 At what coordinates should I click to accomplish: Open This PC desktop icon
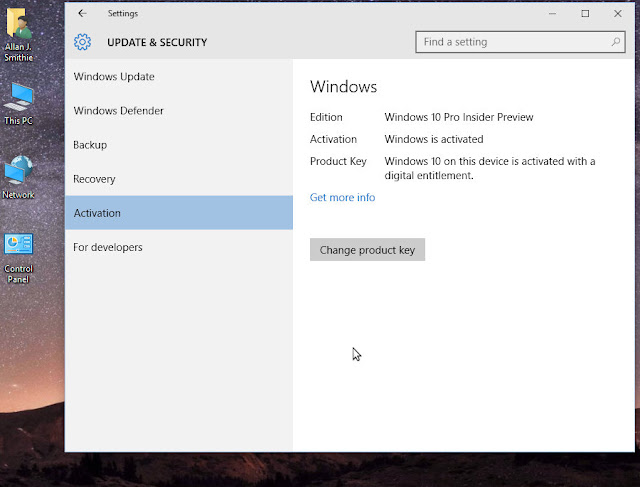click(x=18, y=103)
